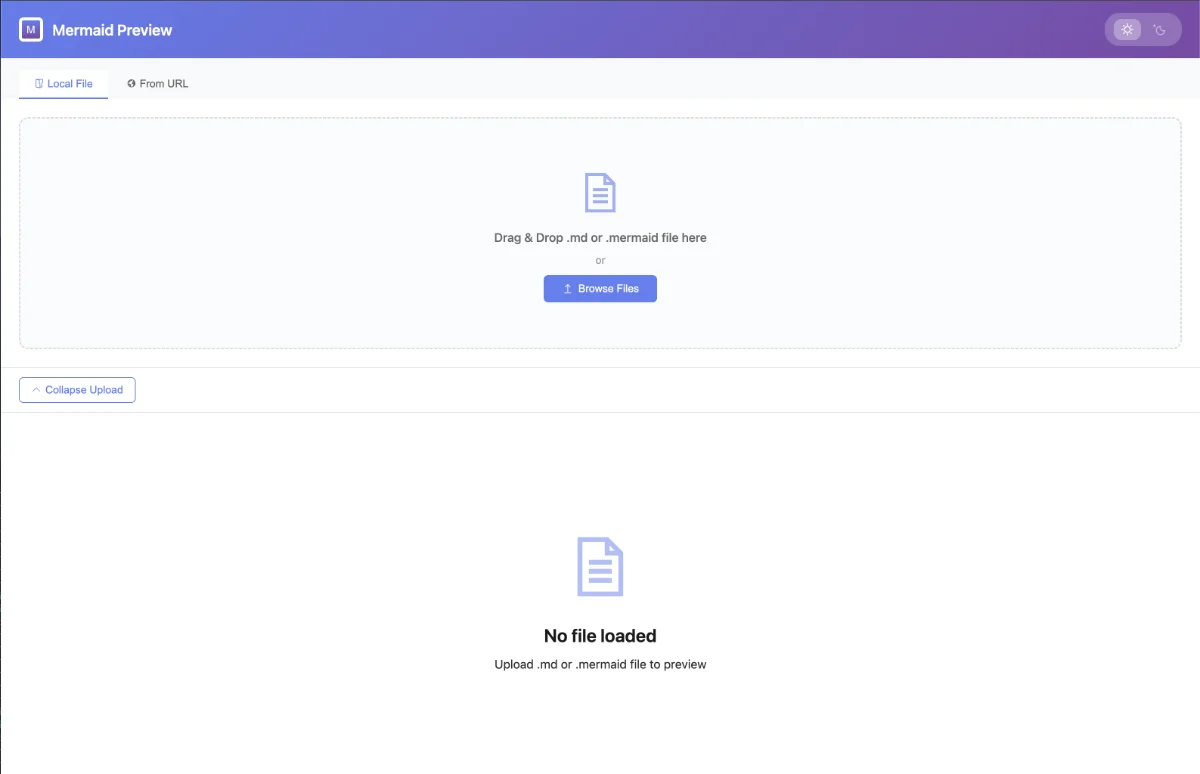Click the large document icon above No file loaded
Screen dimensions: 1200x774
coord(600,567)
